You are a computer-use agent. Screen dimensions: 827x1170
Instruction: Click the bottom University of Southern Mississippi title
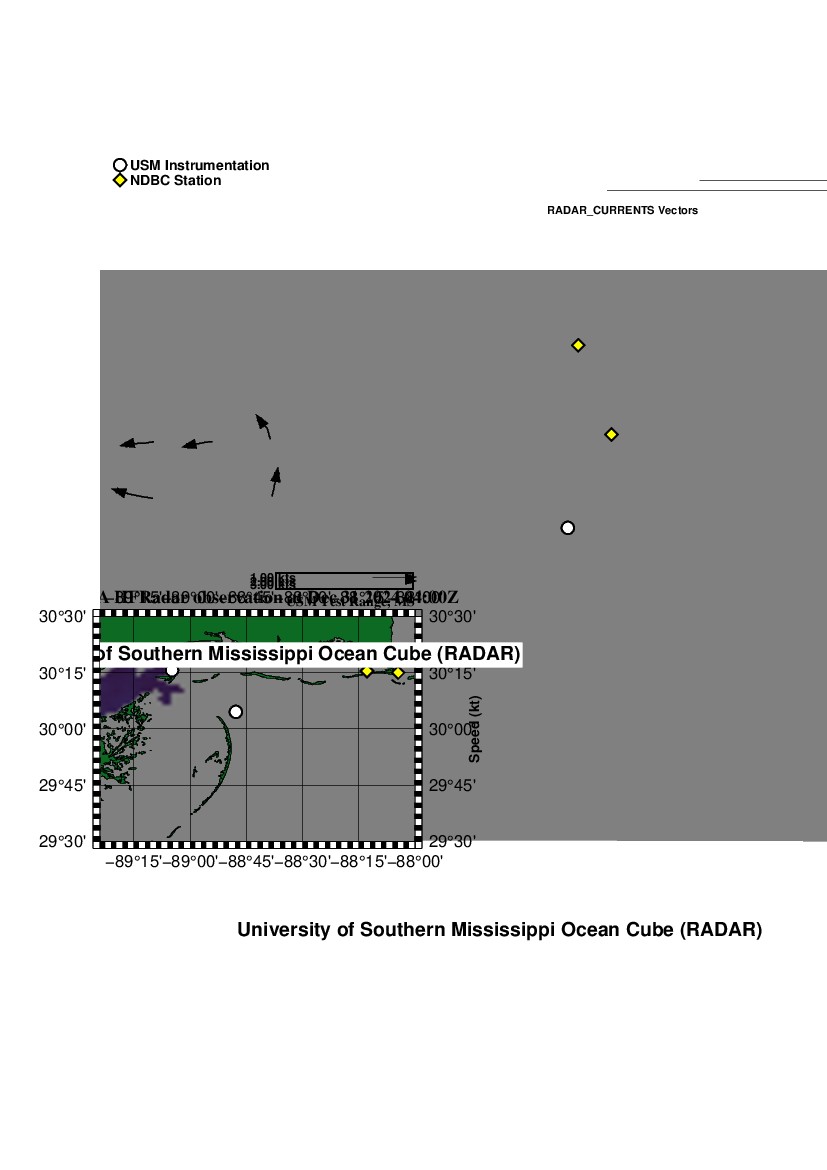click(x=499, y=930)
